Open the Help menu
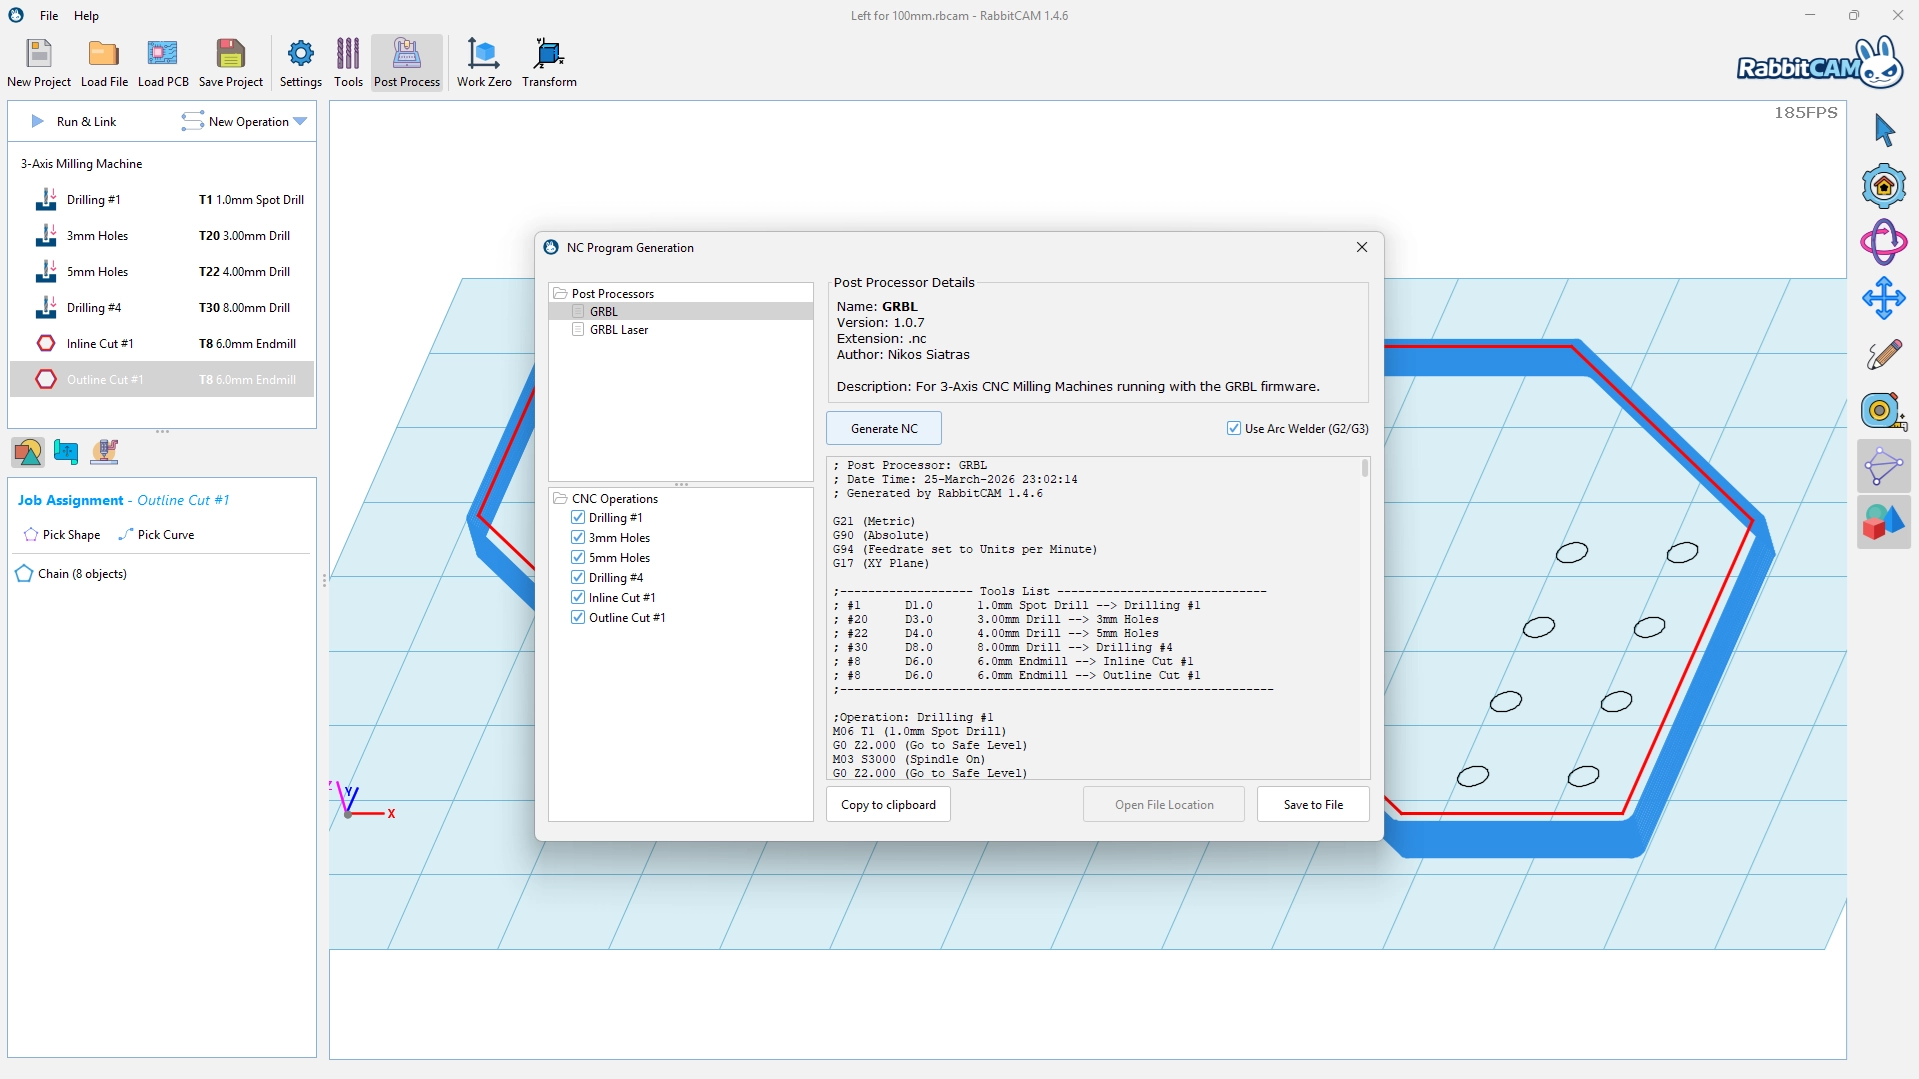1919x1079 pixels. coord(87,16)
